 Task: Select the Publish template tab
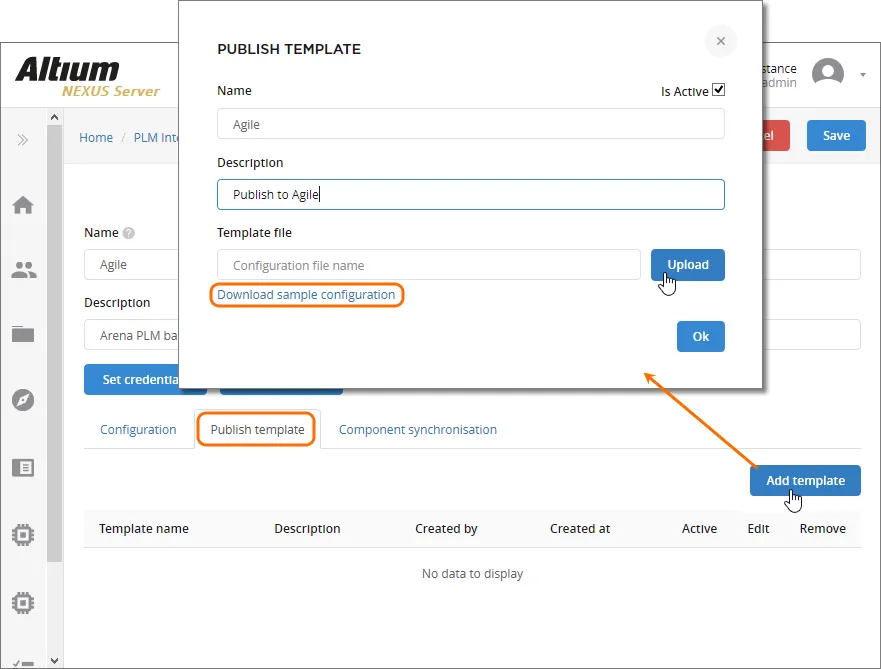257,430
